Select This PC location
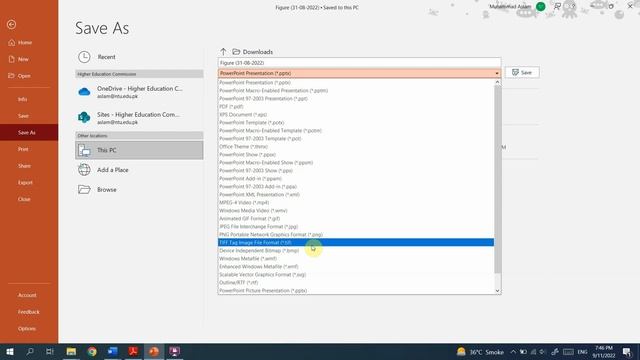 (139, 150)
